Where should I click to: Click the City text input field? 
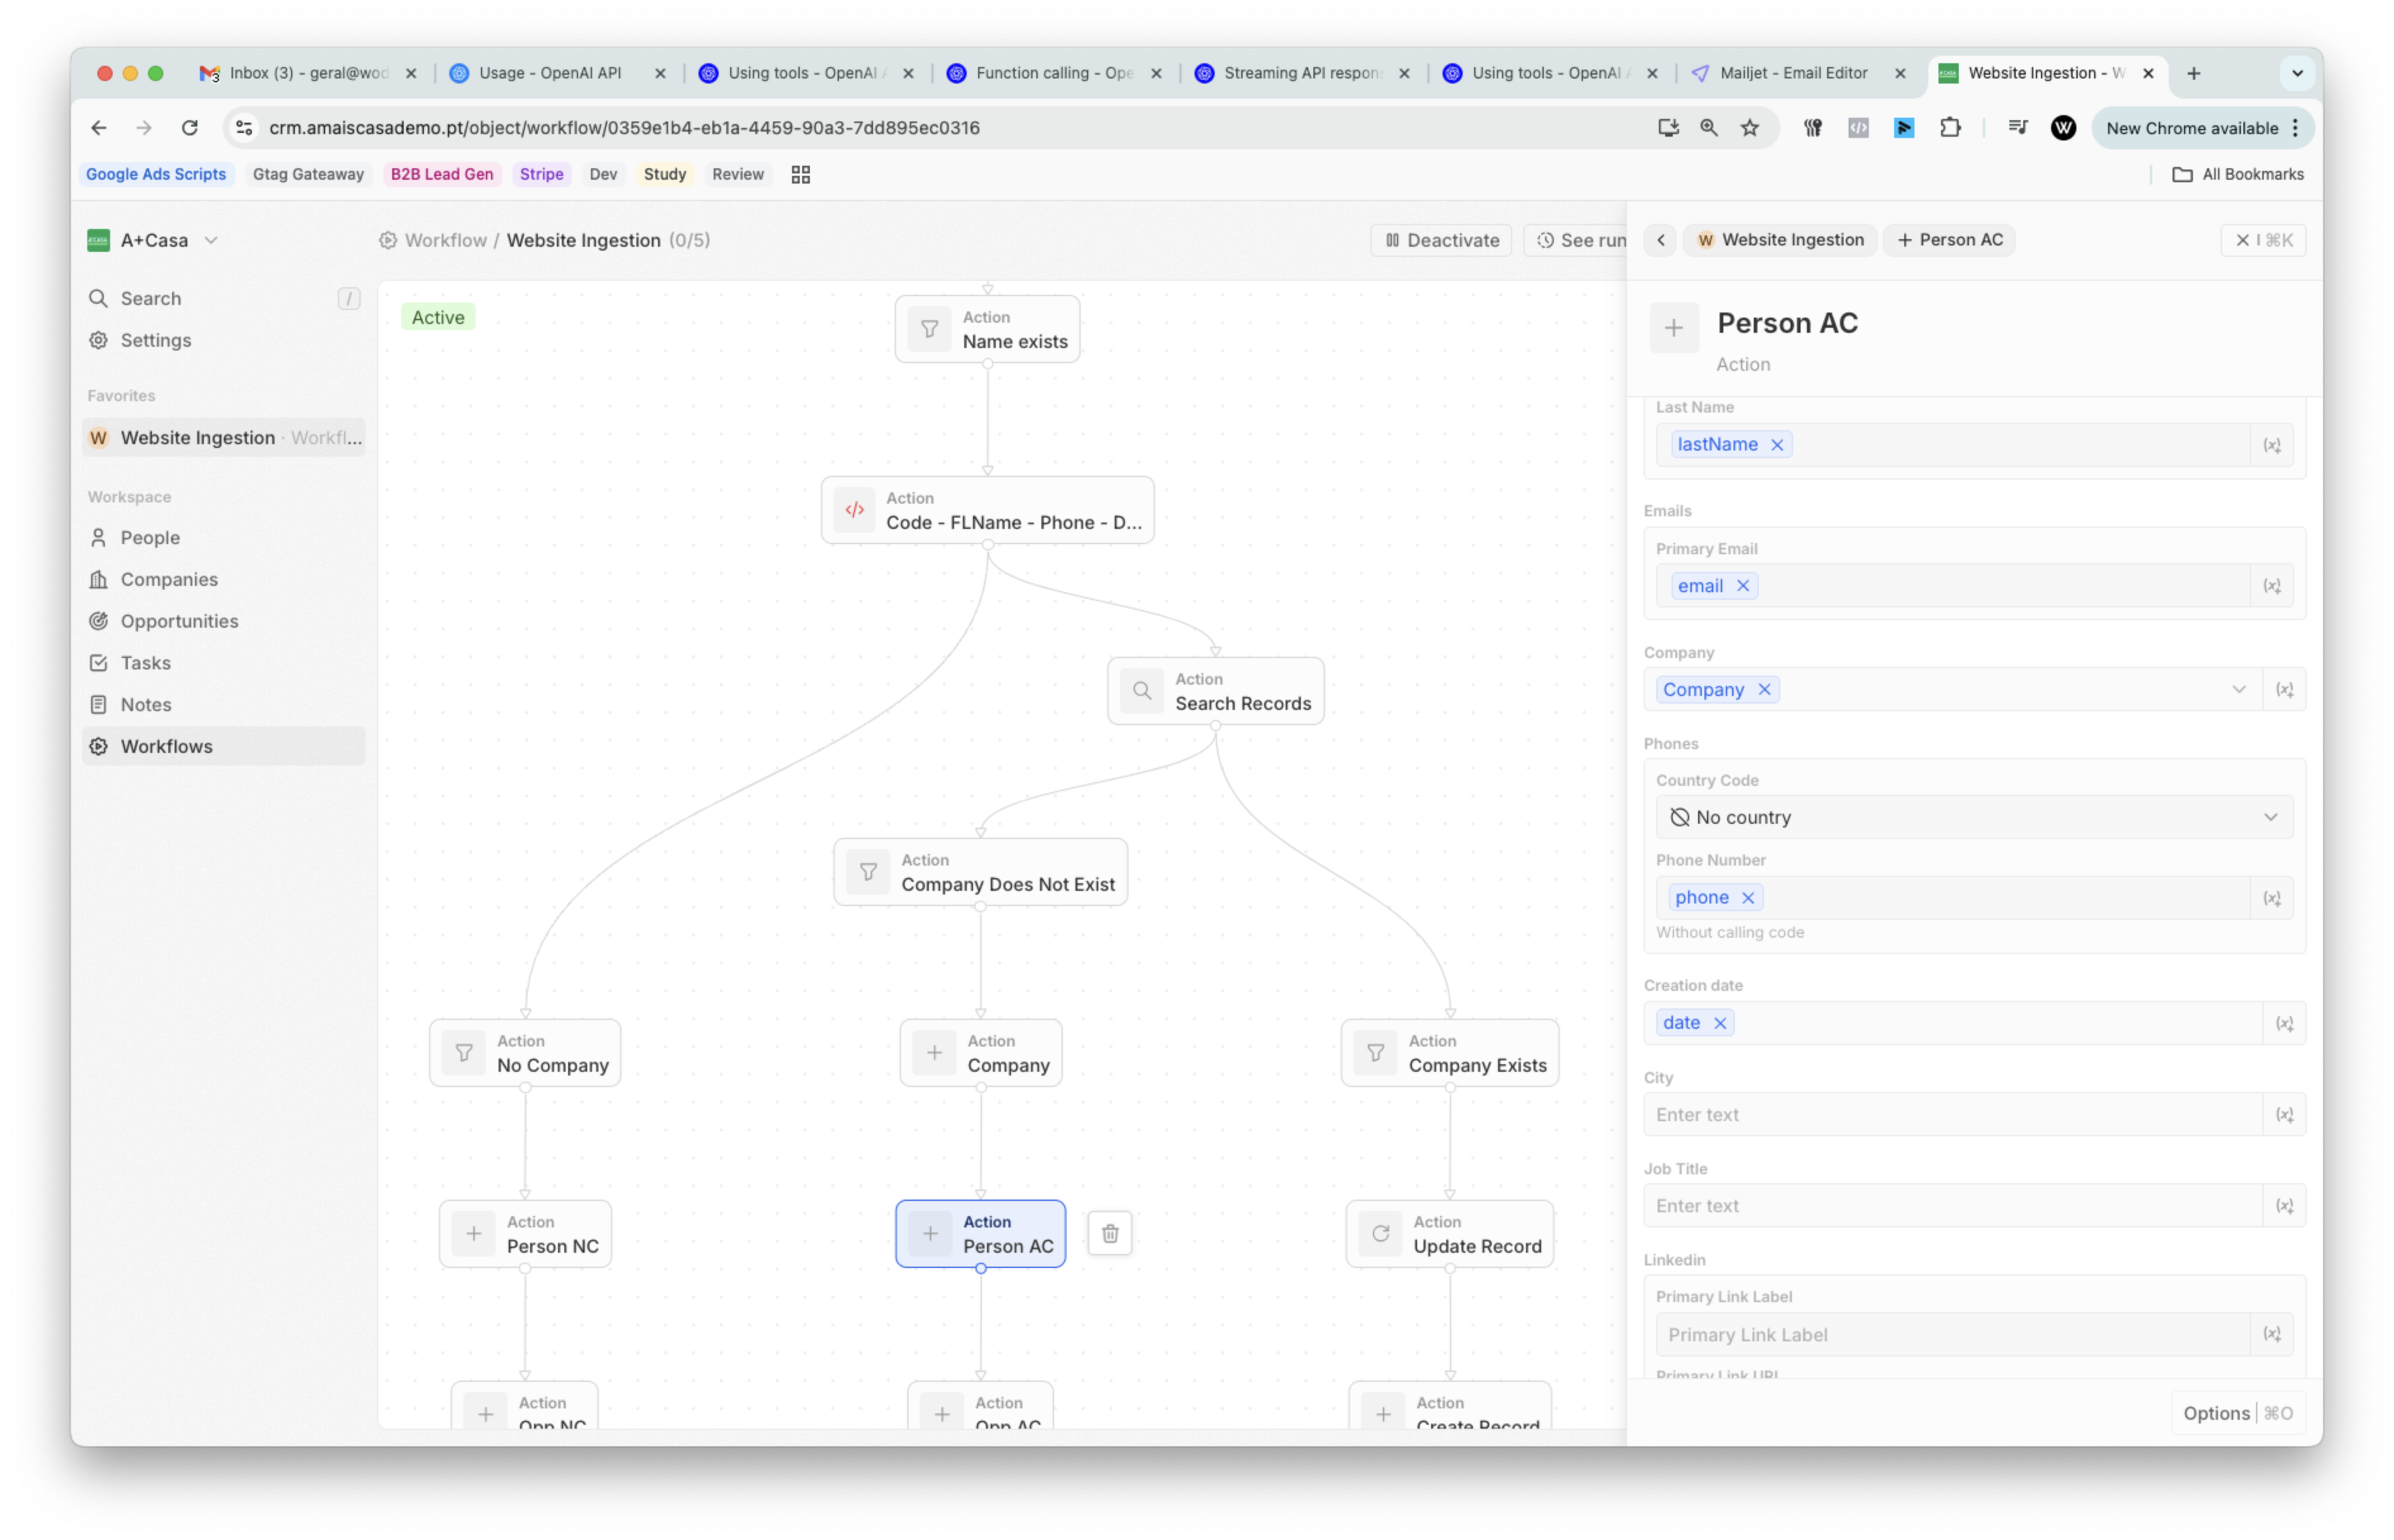point(1951,1115)
